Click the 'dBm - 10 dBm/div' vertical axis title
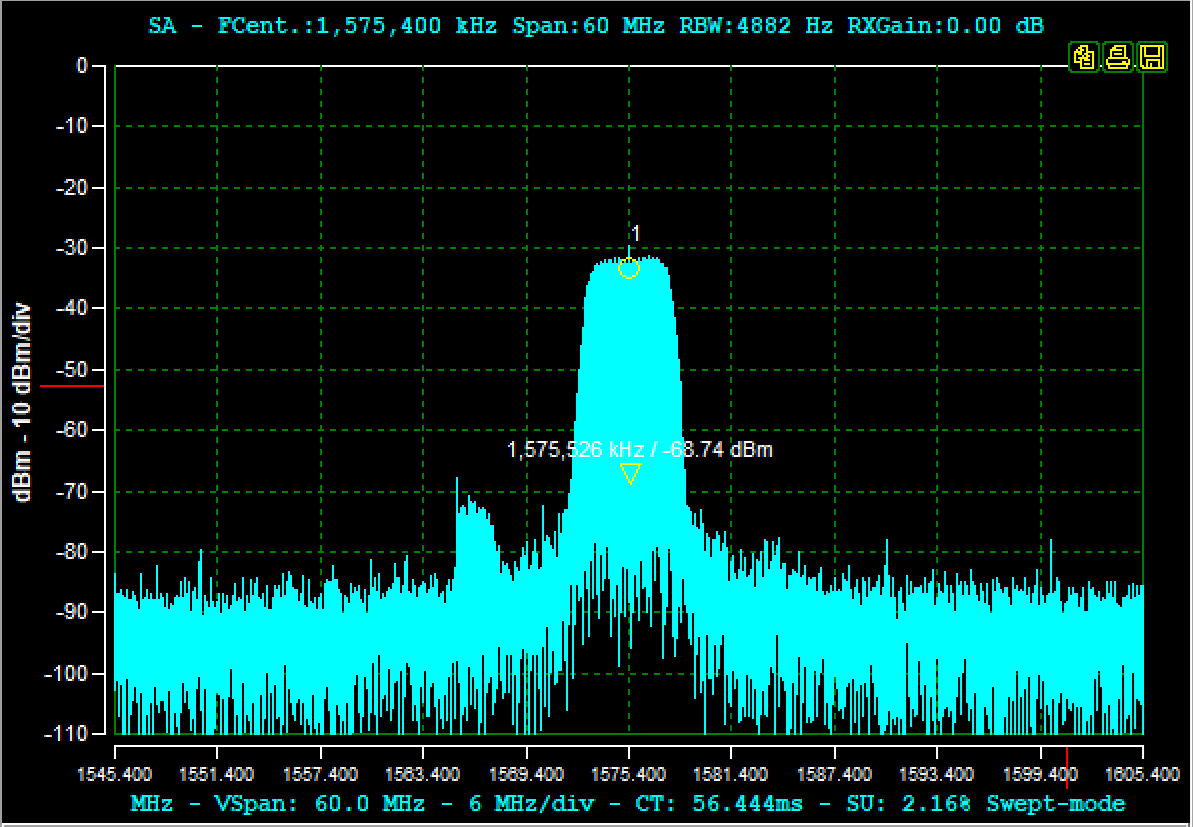The image size is (1193, 827). 23,402
